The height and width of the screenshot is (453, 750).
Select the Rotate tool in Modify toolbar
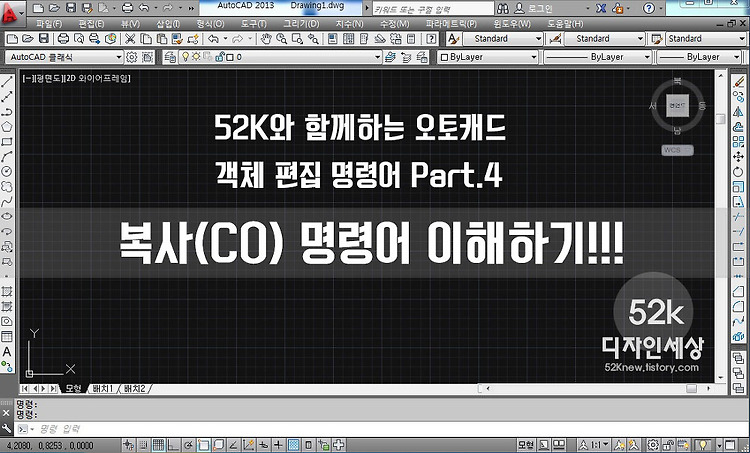click(x=739, y=172)
